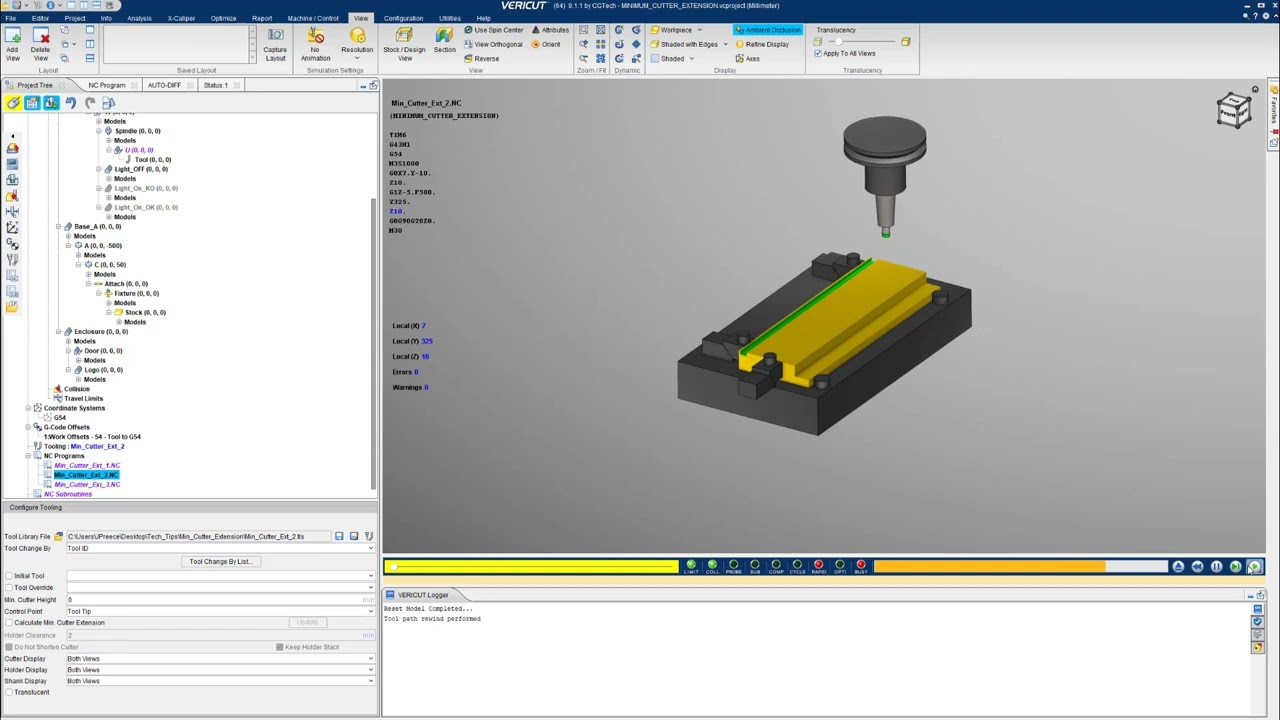Adjust the Translucency slider
This screenshot has height=720, width=1280.
coord(864,42)
